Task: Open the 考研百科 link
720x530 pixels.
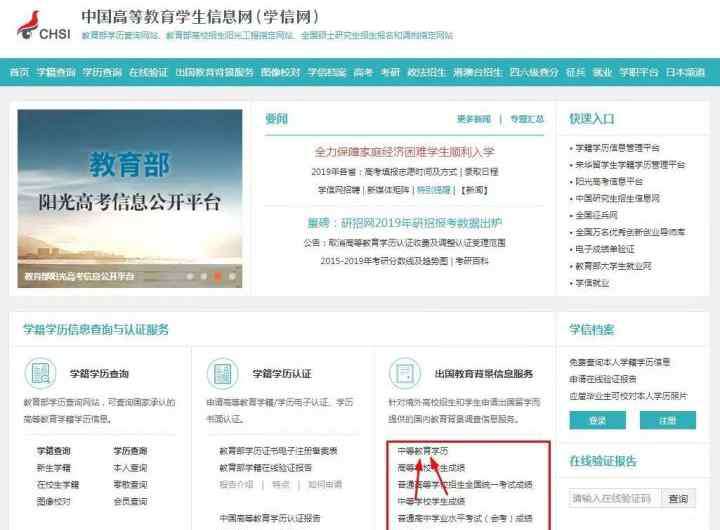Action: click(x=472, y=261)
